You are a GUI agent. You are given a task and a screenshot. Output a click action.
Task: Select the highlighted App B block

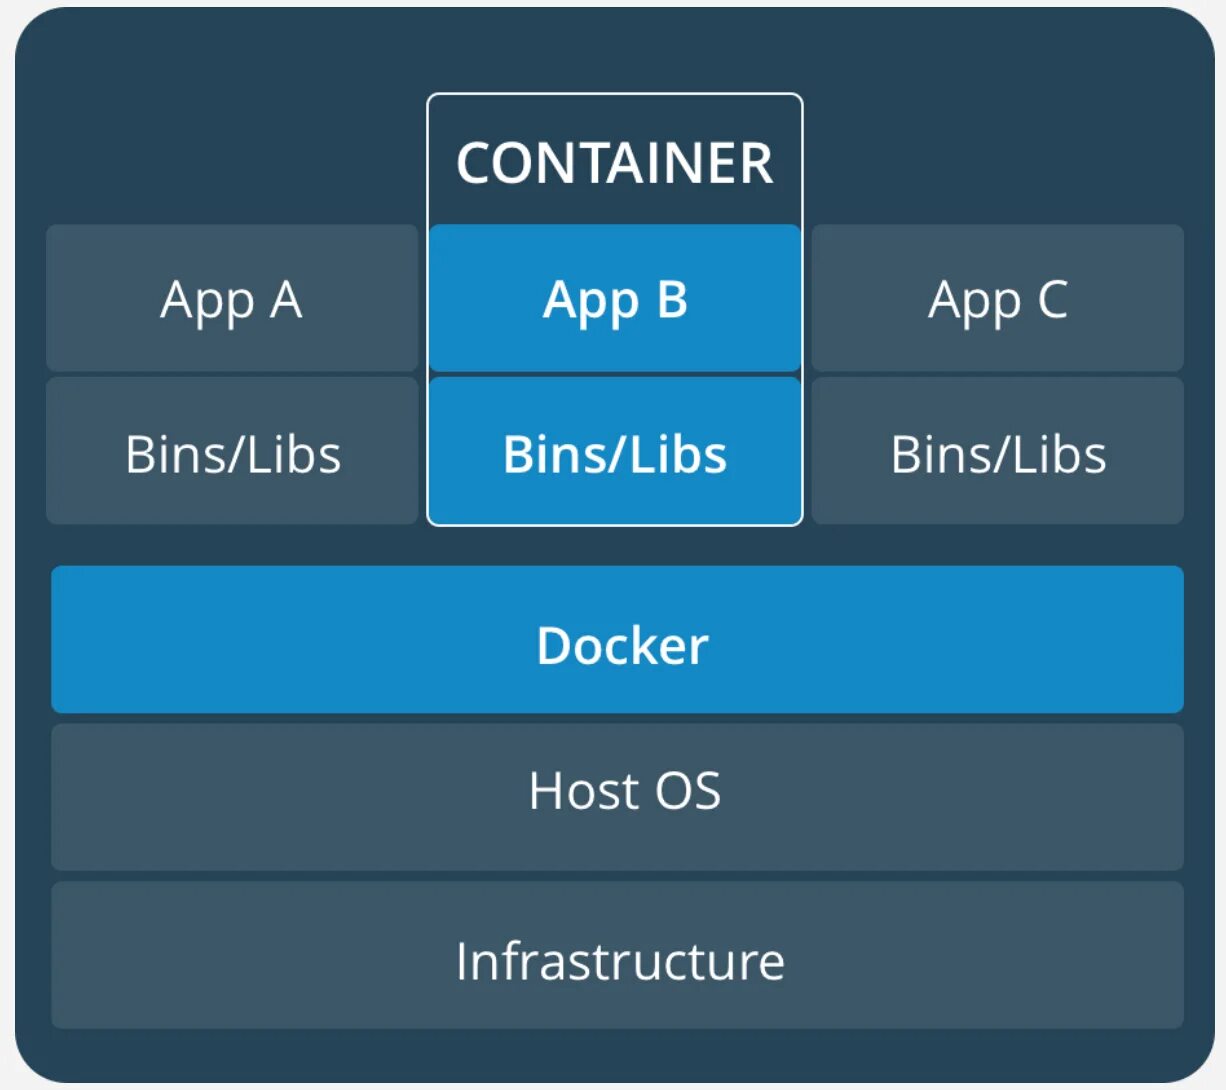614,299
